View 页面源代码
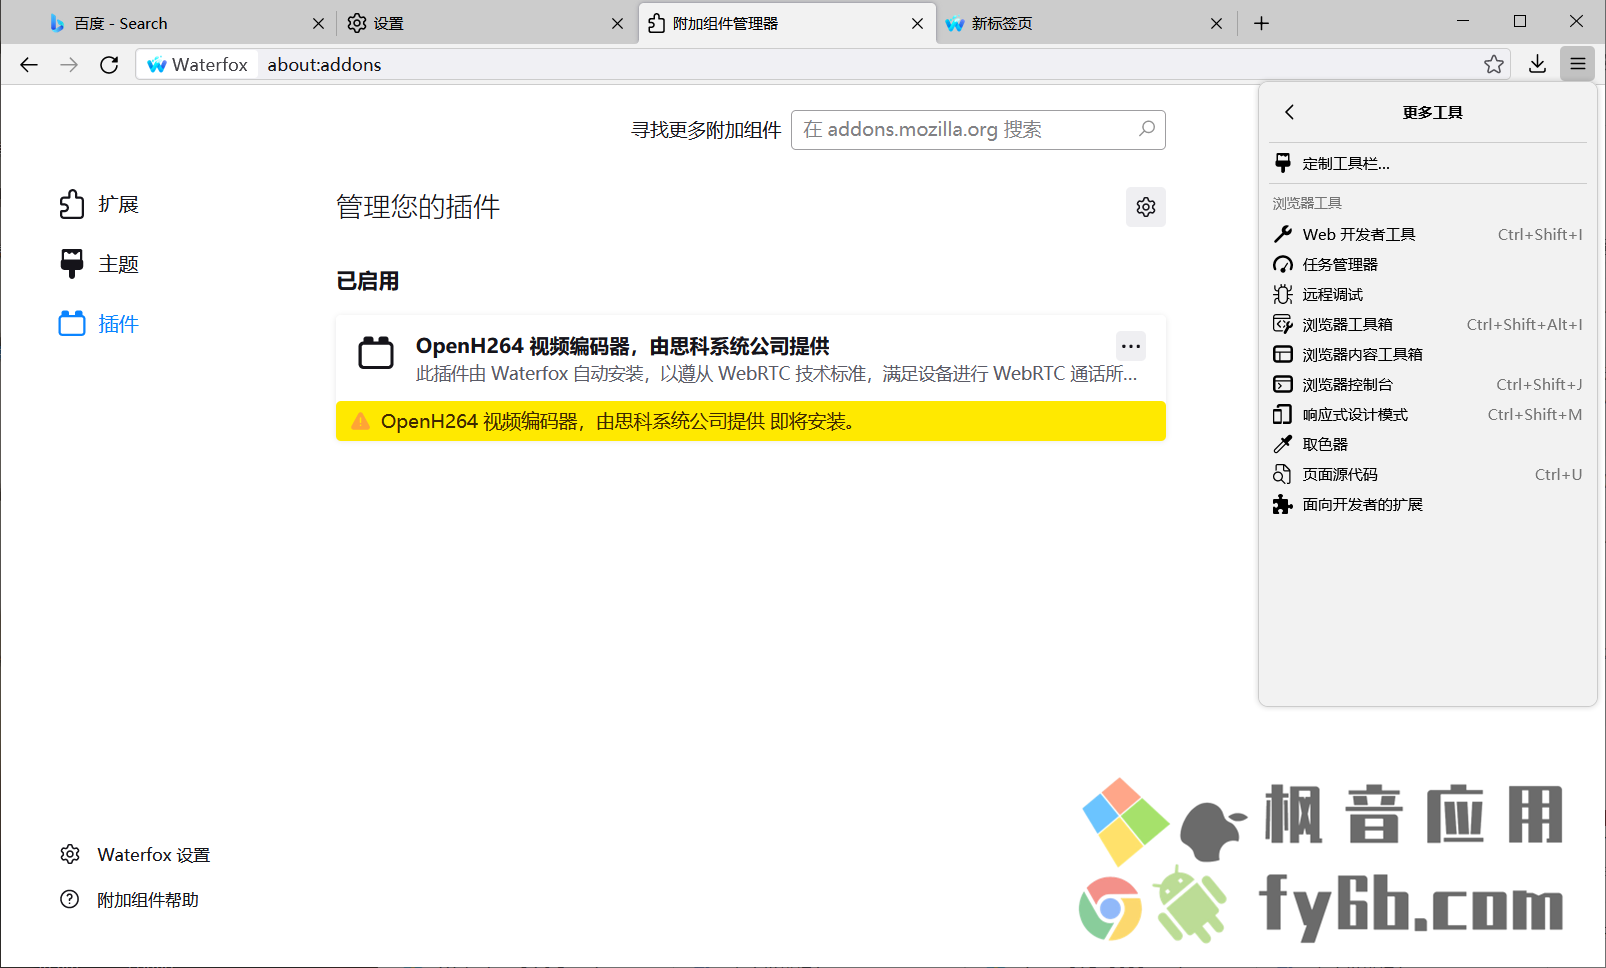The image size is (1606, 968). 1428,474
